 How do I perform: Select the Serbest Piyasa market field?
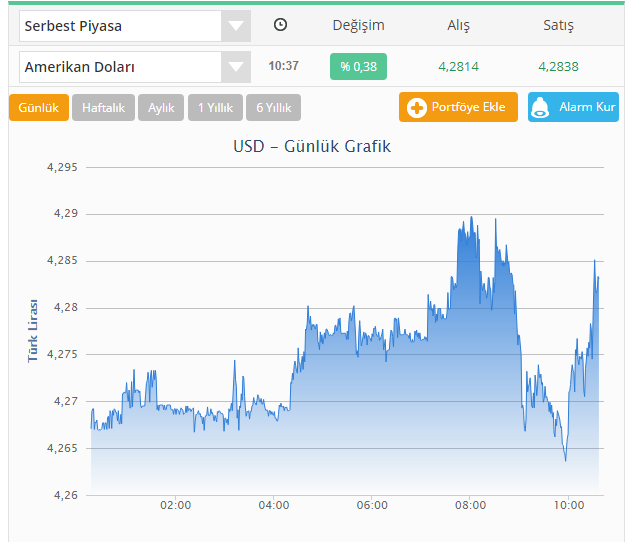click(119, 26)
